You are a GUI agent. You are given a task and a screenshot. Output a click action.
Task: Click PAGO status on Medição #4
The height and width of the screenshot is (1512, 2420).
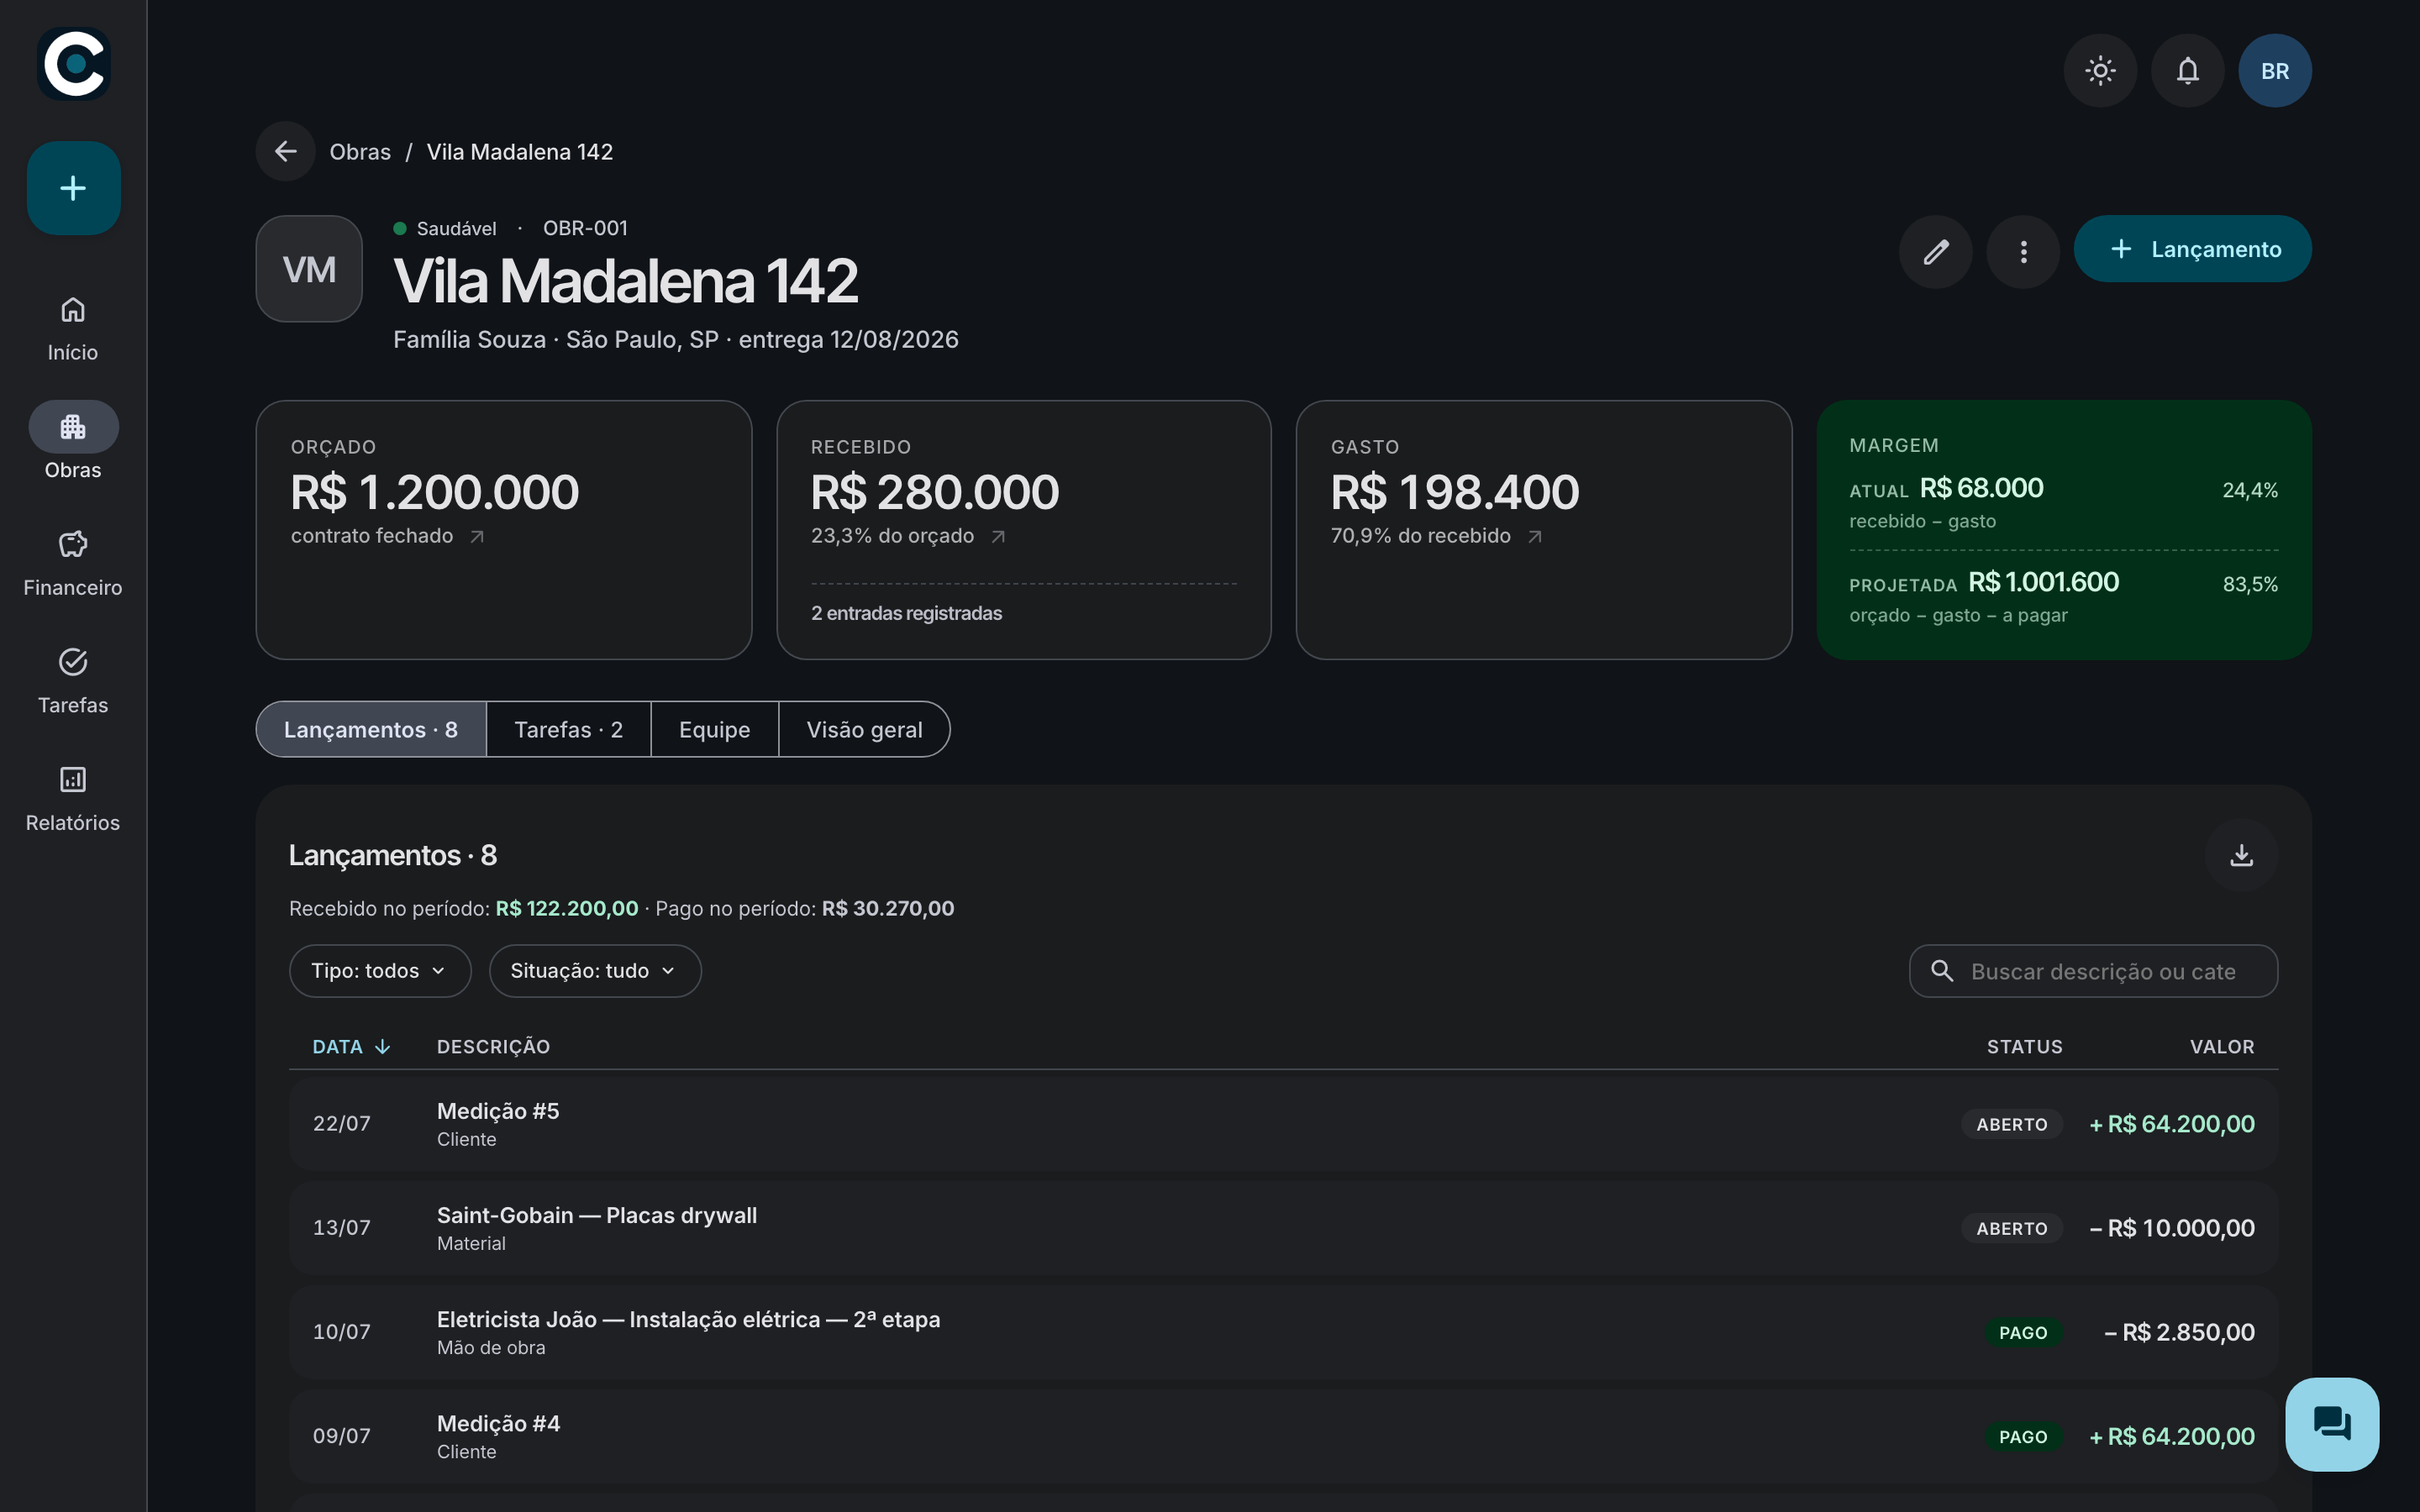(x=2023, y=1436)
